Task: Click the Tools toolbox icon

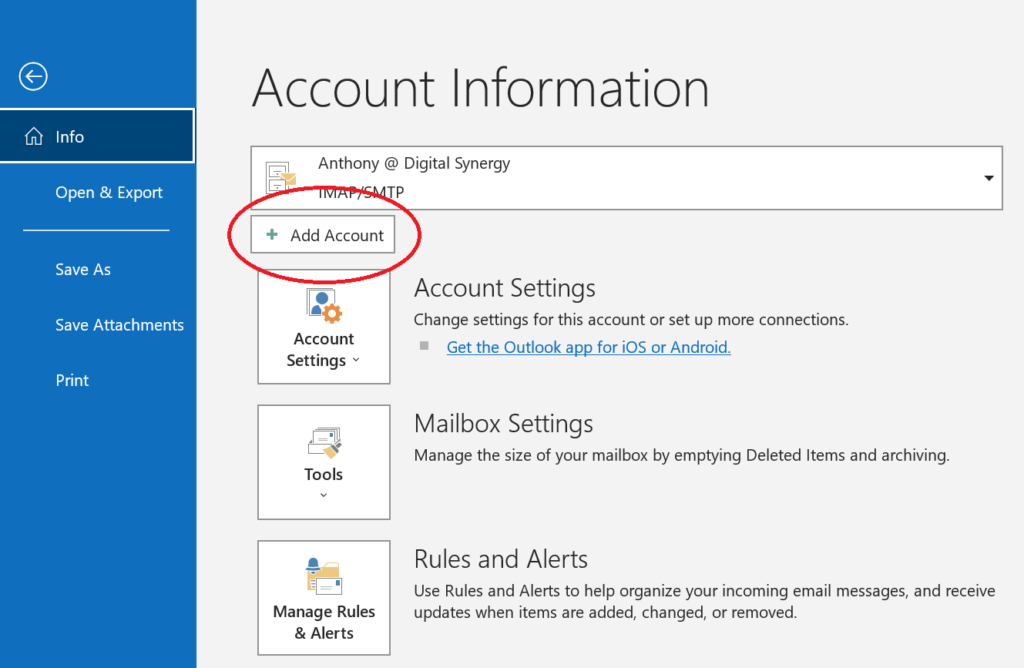Action: [323, 440]
